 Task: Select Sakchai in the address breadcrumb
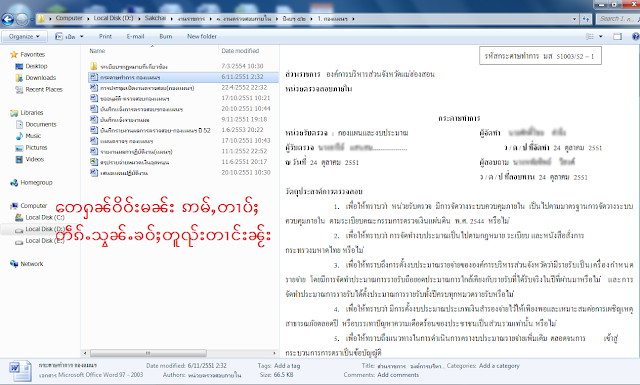click(155, 18)
